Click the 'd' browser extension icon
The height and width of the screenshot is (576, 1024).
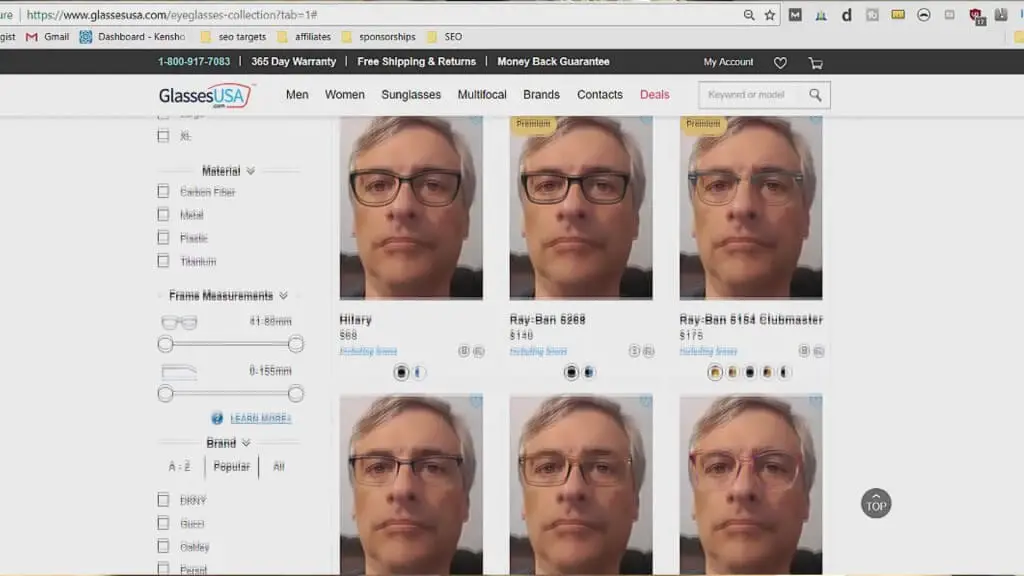coord(846,14)
